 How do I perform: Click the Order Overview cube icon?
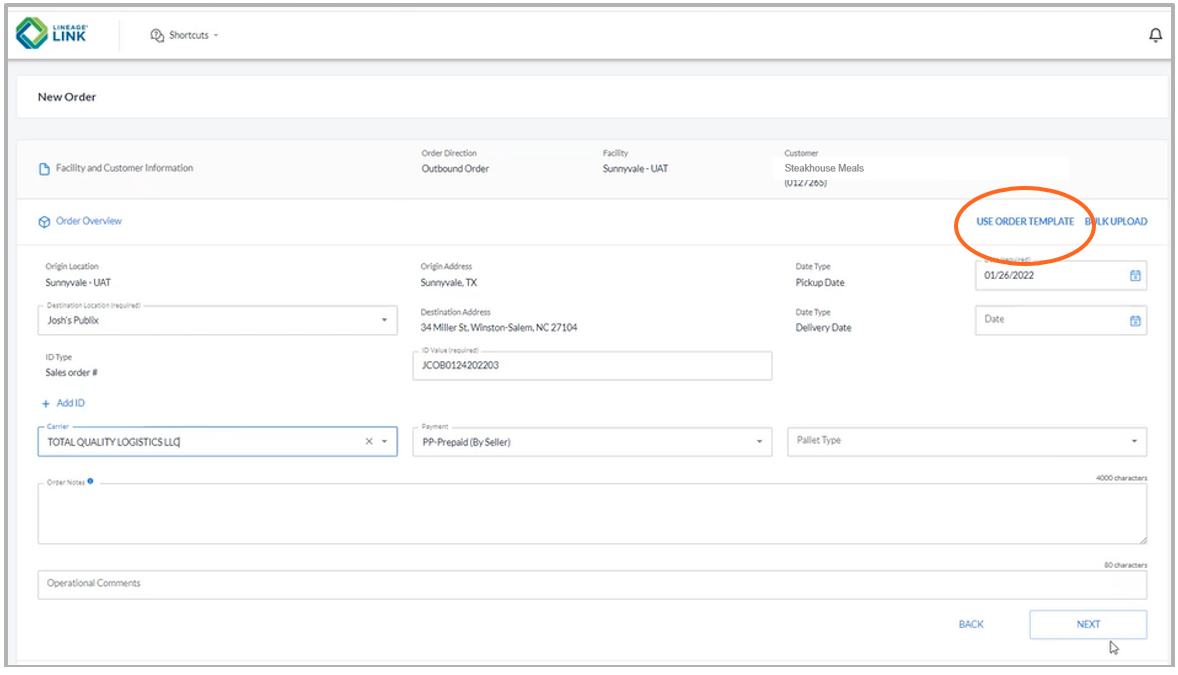(43, 221)
